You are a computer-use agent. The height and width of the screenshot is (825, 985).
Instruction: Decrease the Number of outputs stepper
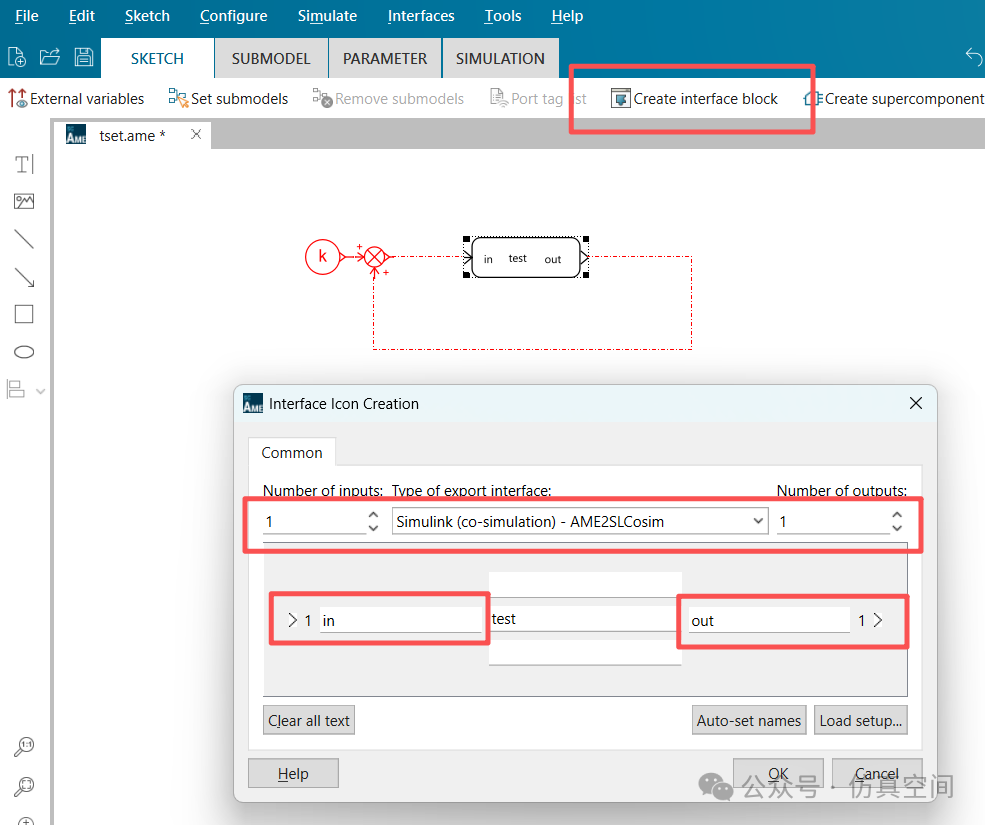click(x=897, y=528)
